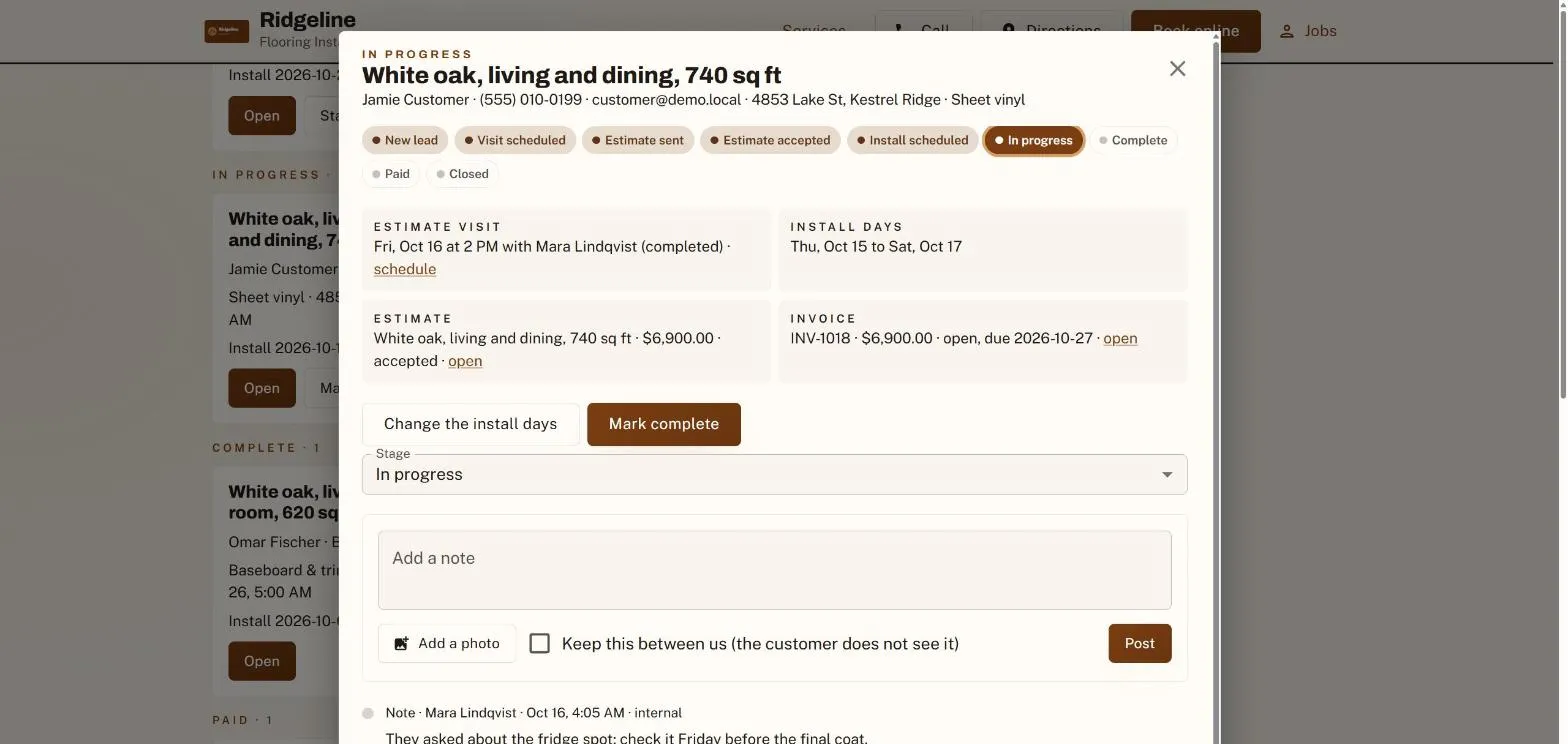Click the 'Add a note' text area
The width and height of the screenshot is (1568, 744).
[775, 570]
